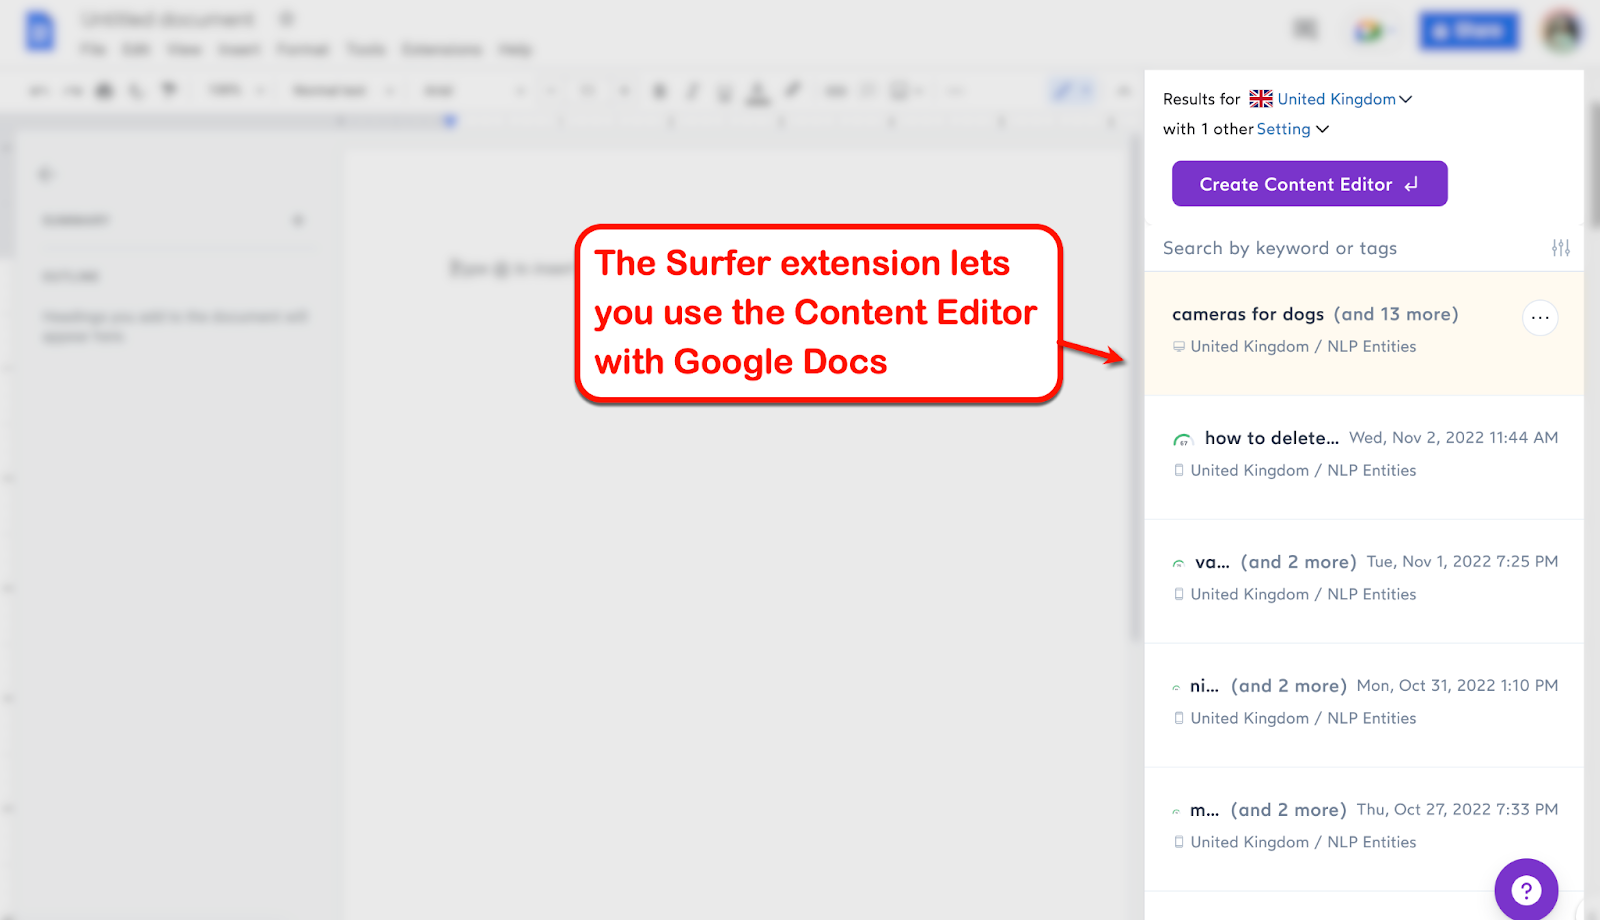Screen dimensions: 1600x920
Task: Open the Format menu
Action: tap(303, 49)
